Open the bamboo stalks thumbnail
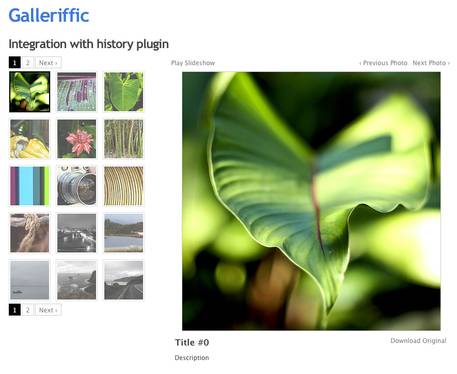The image size is (457, 374). coord(124,139)
